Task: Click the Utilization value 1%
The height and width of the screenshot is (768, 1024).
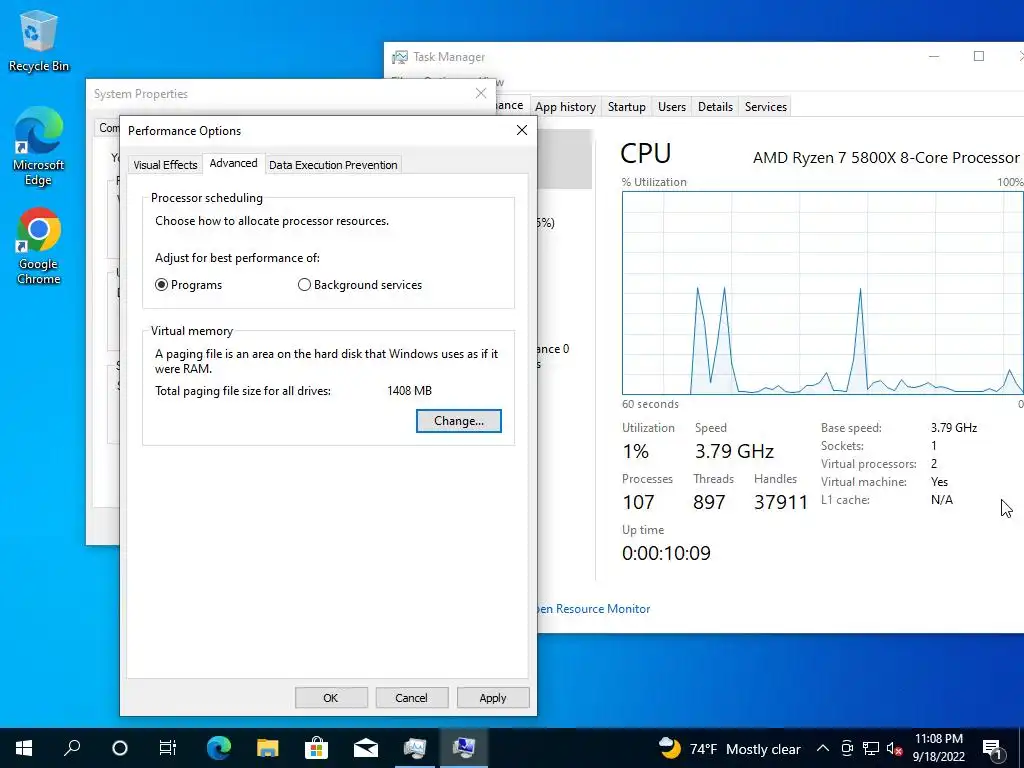Action: tap(635, 451)
